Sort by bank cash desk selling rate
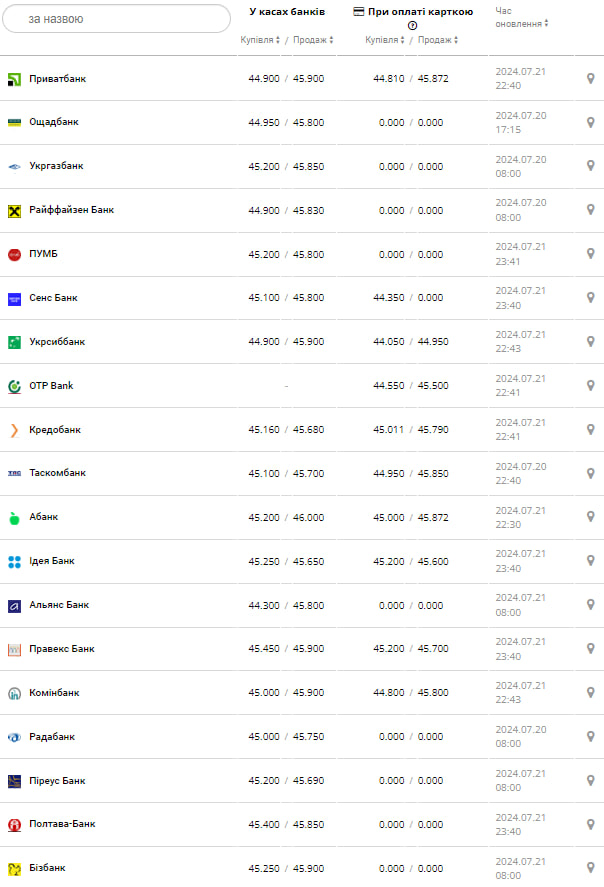Screen dimensions: 604x887 (x=313, y=40)
